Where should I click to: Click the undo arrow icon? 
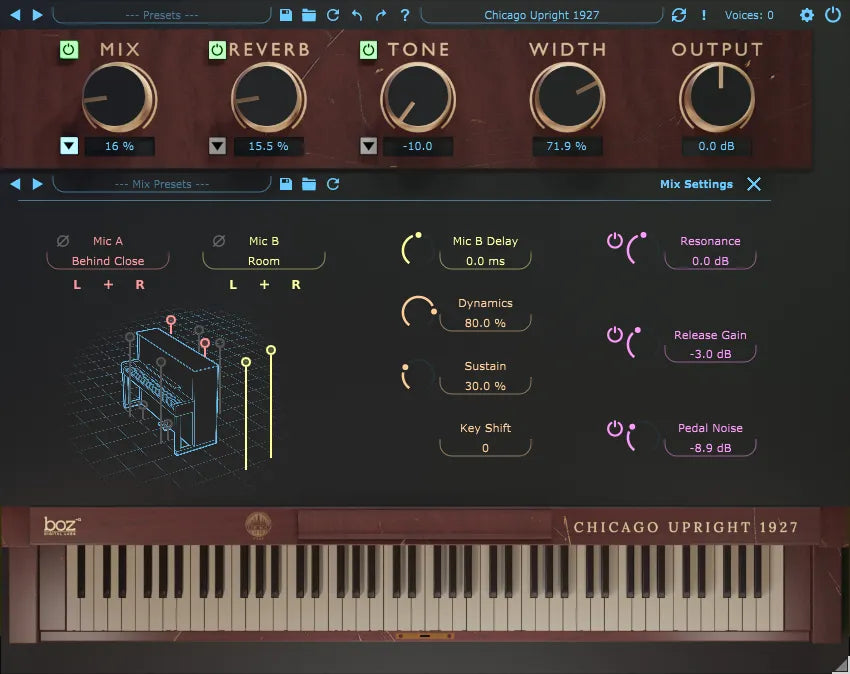point(358,15)
